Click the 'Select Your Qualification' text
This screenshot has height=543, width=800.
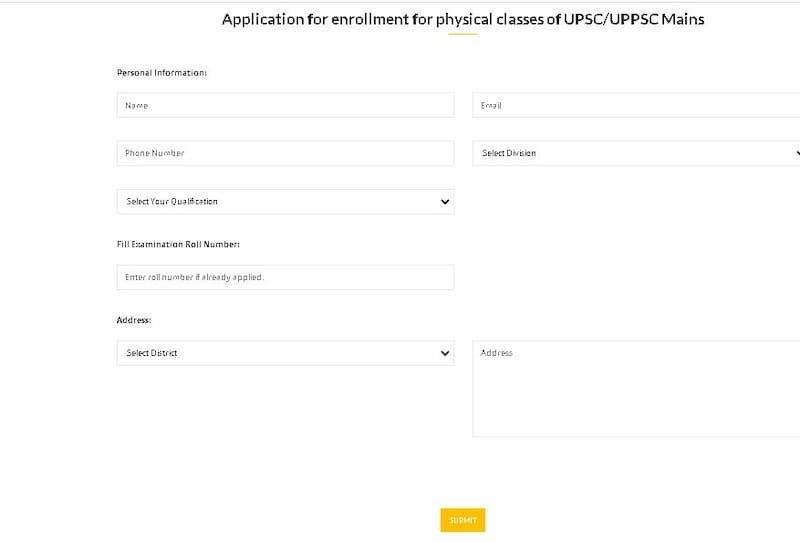172,202
